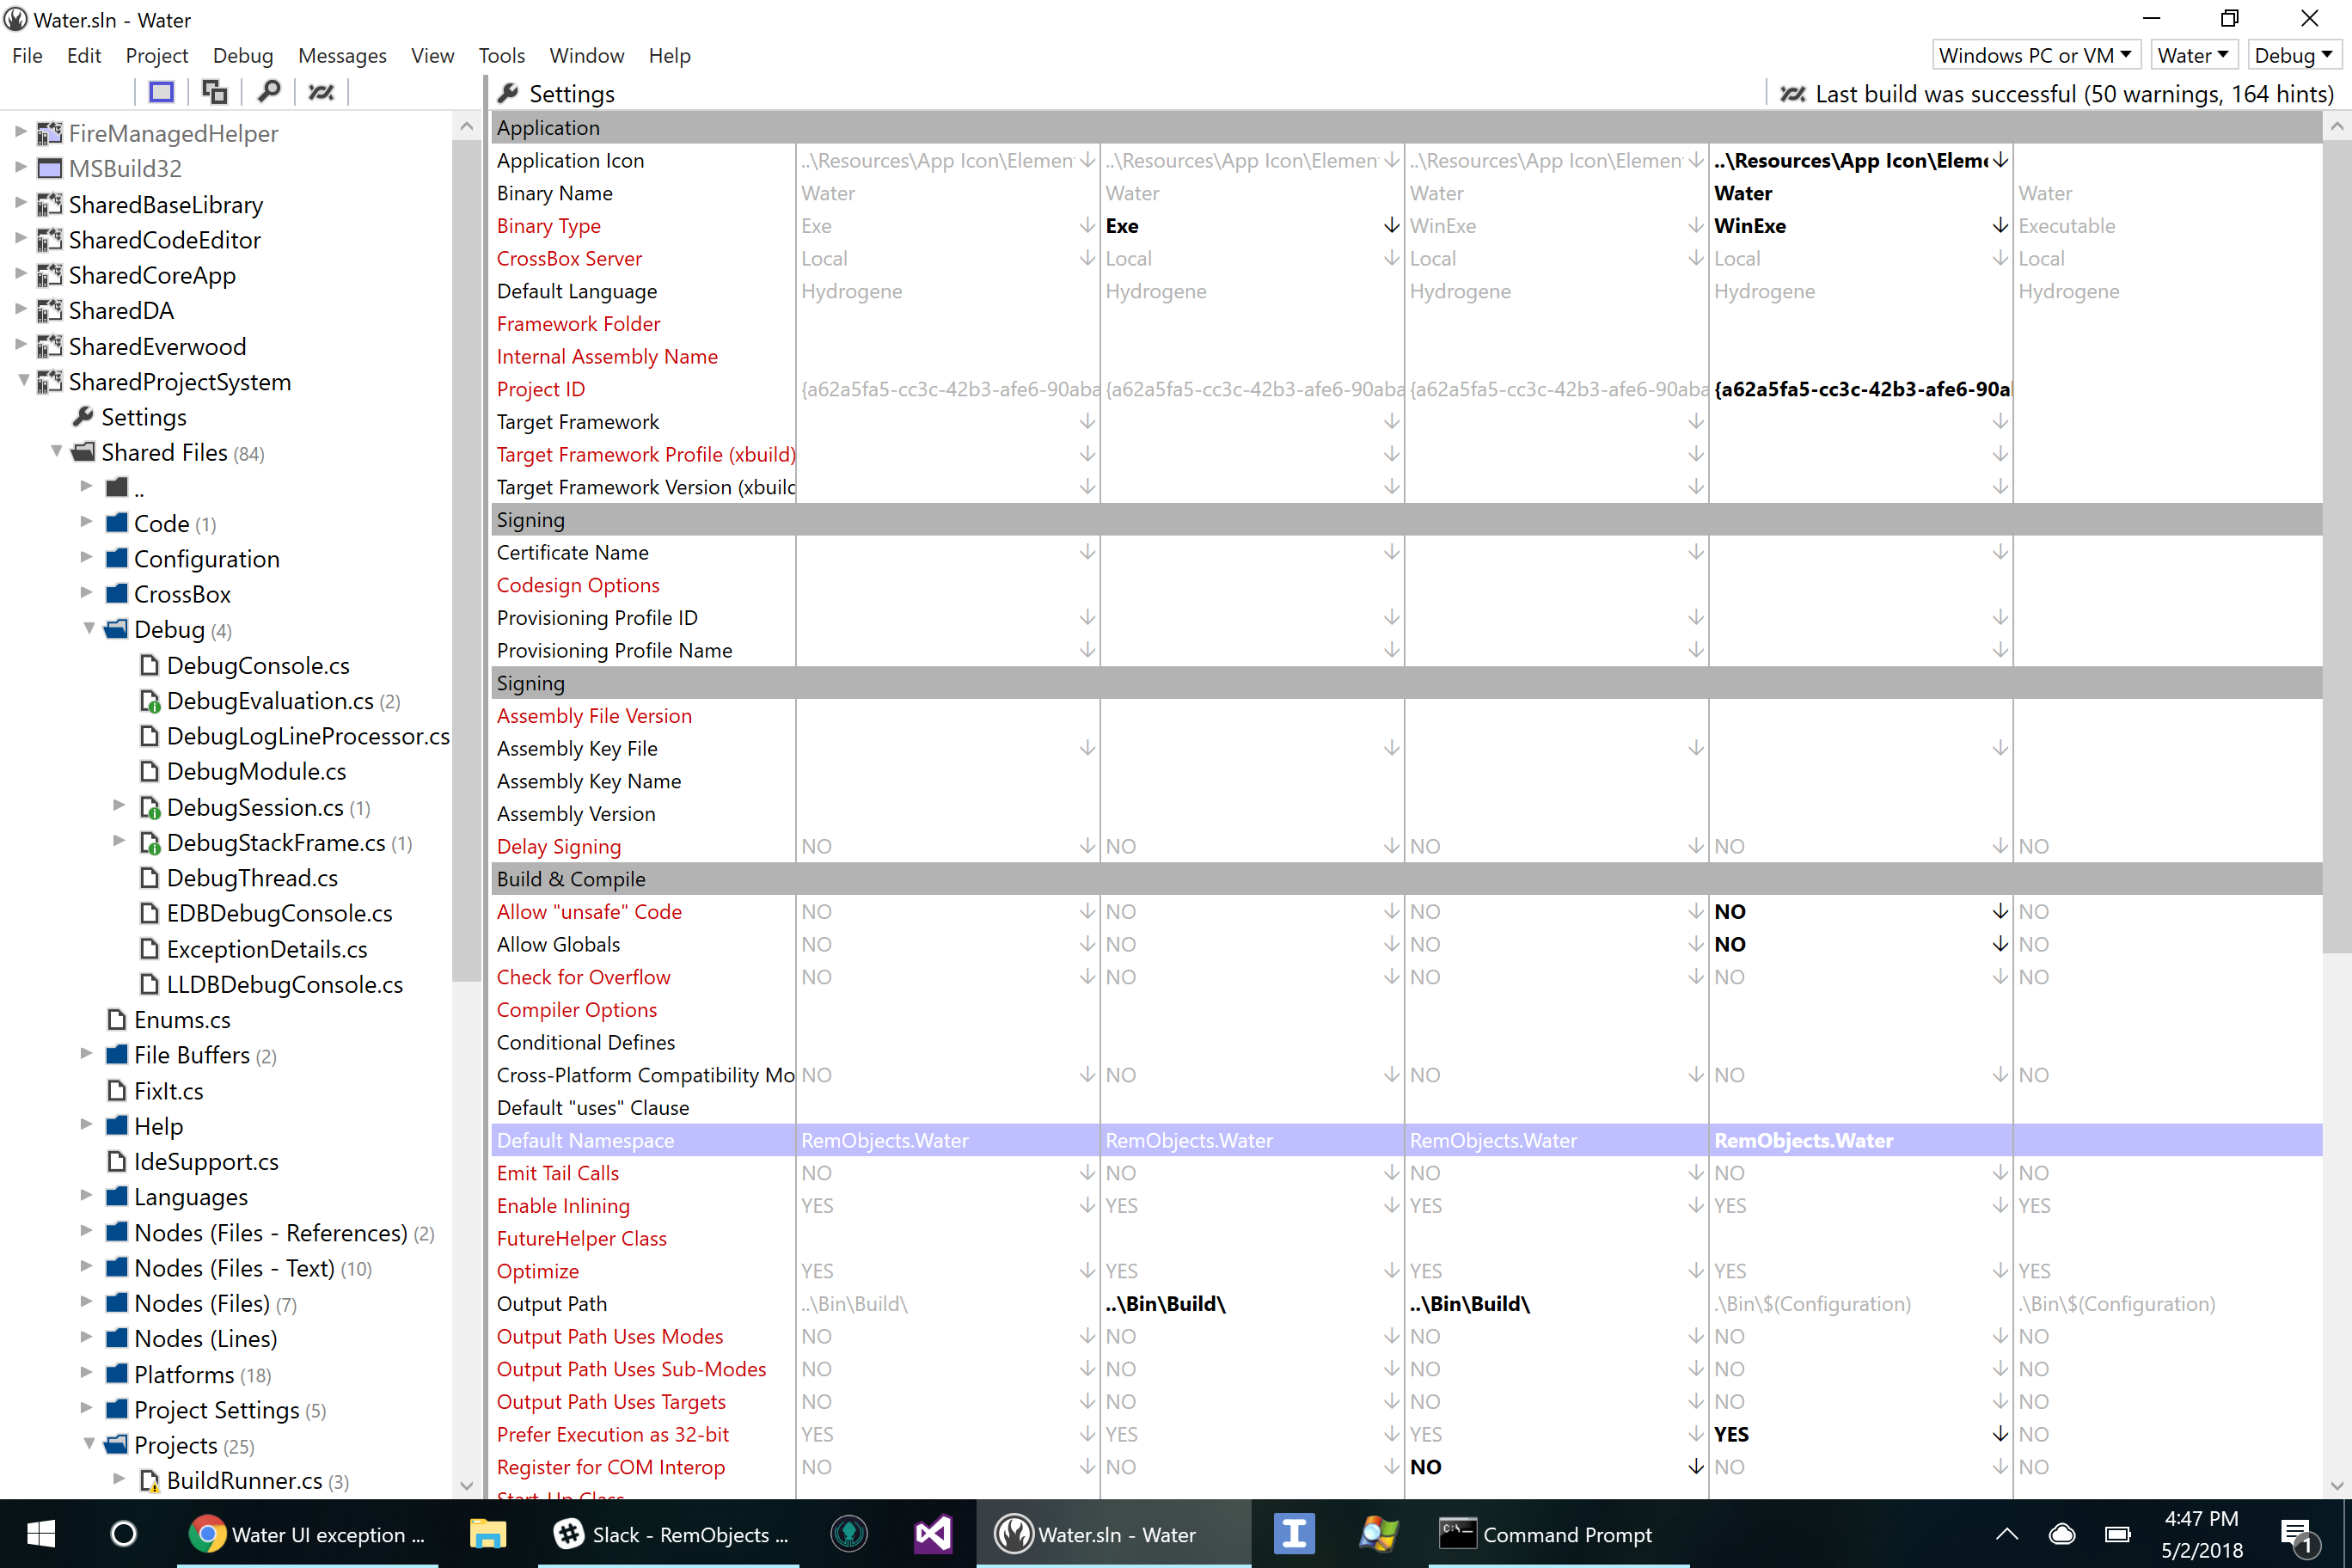Open the Command Prompt taskbar window
This screenshot has height=1568, width=2352.
pos(1558,1534)
